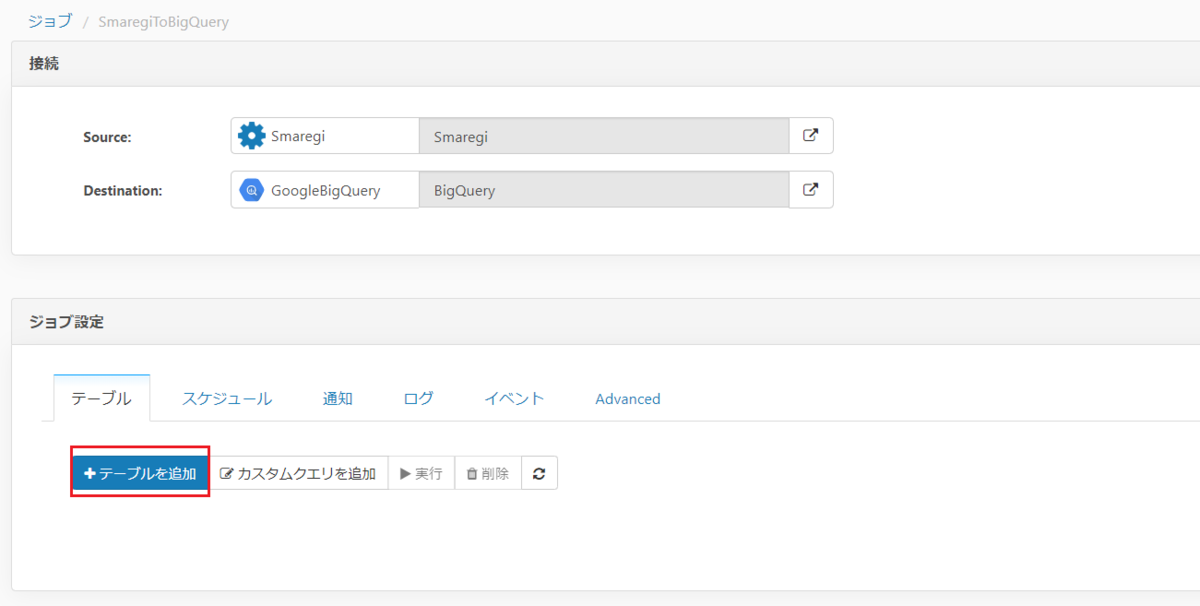Open the Smaregi source connection external link icon

pos(811,136)
